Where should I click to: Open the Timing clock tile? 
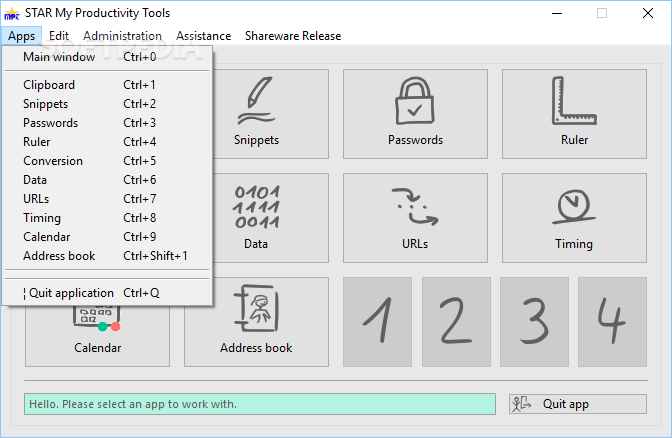(574, 218)
